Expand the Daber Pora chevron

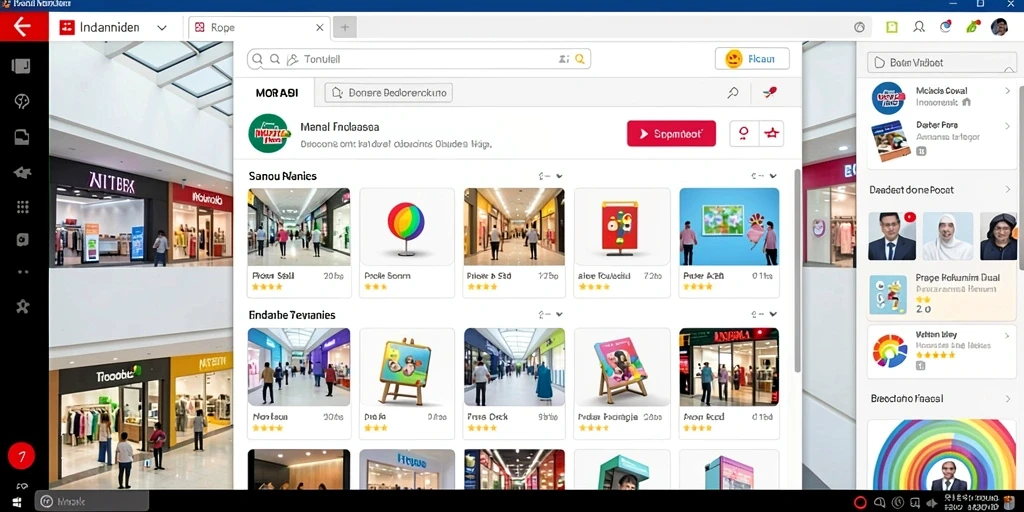click(1007, 124)
